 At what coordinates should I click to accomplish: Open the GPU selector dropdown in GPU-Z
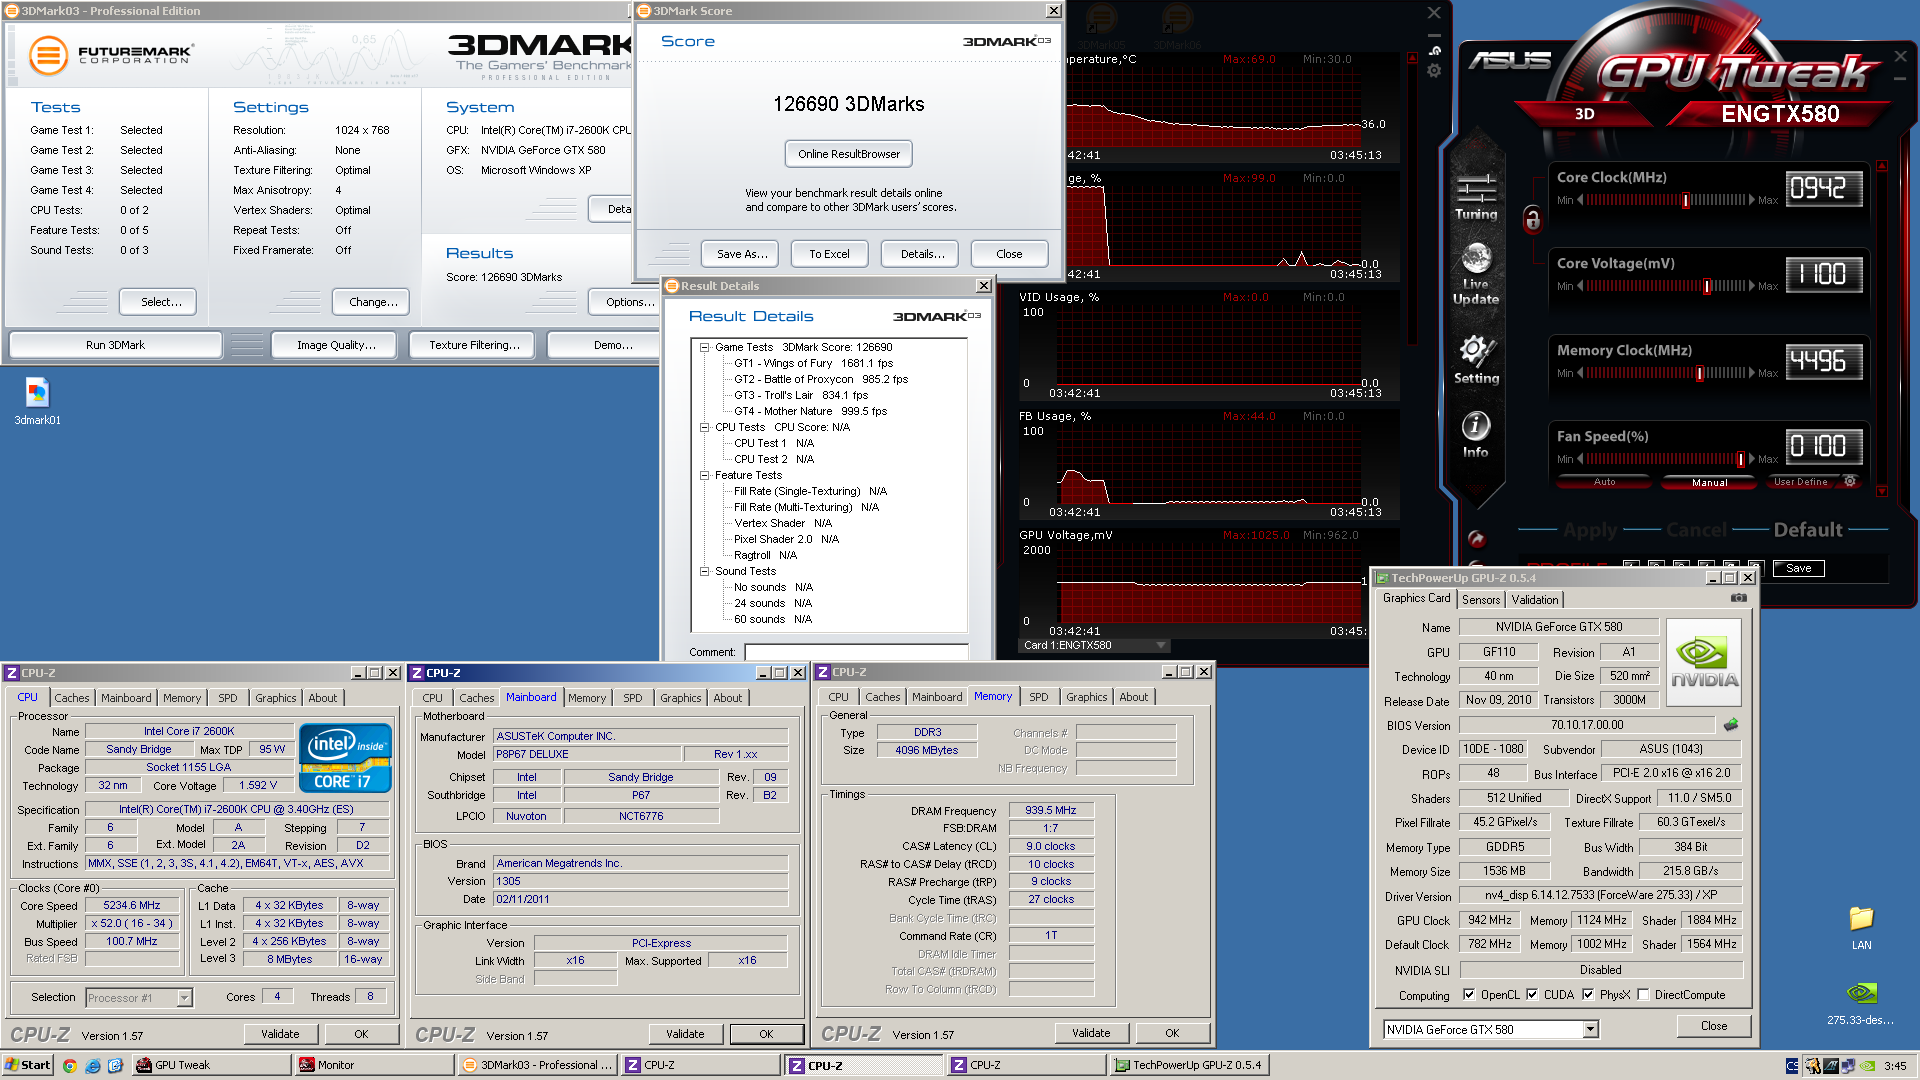point(1590,1030)
